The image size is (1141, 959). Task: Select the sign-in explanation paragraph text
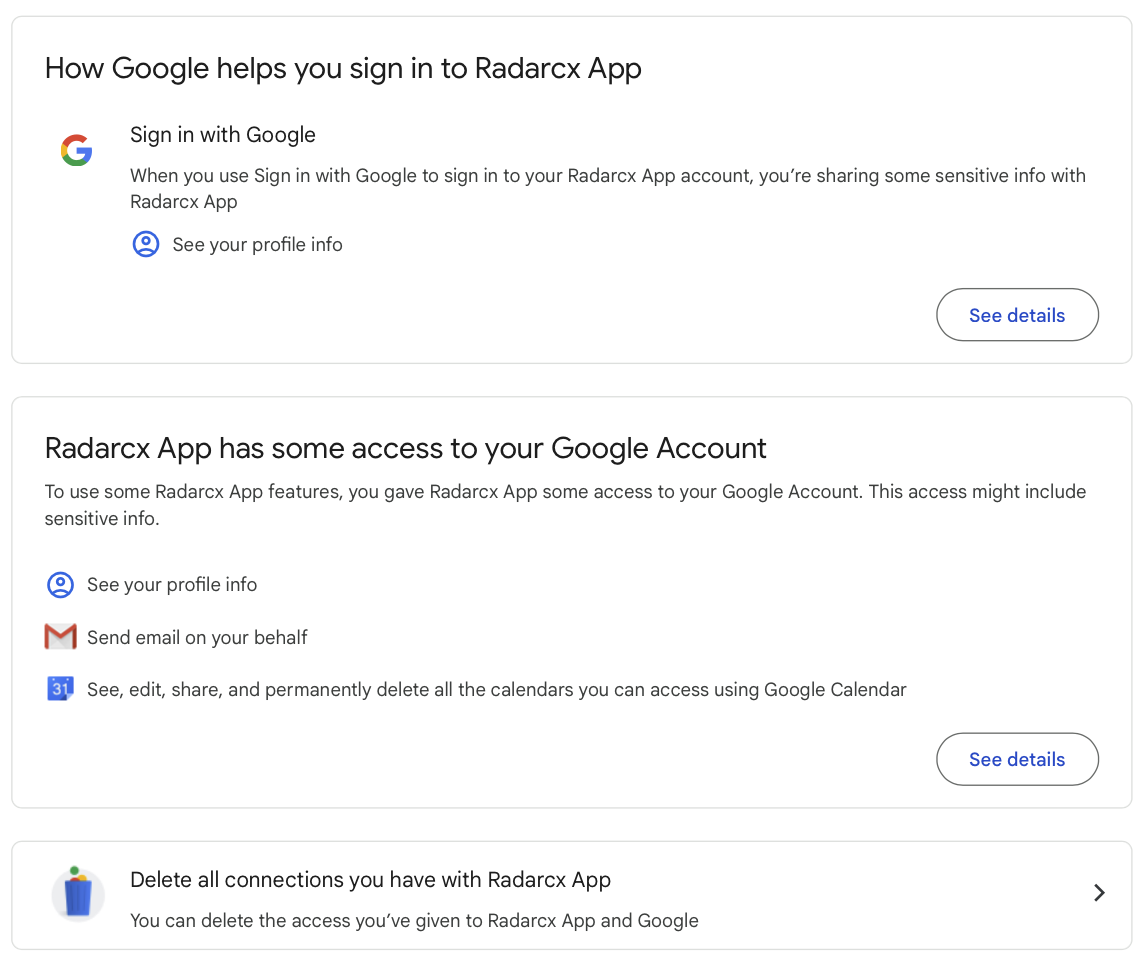608,188
